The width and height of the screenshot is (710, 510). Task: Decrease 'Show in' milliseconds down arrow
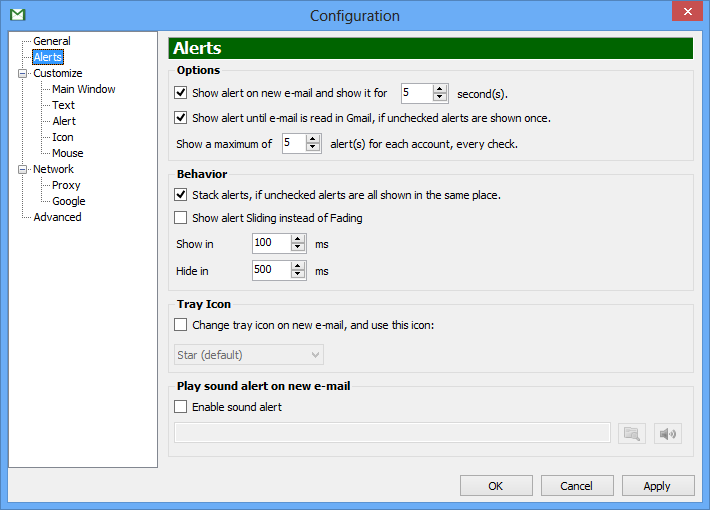pyautogui.click(x=297, y=248)
